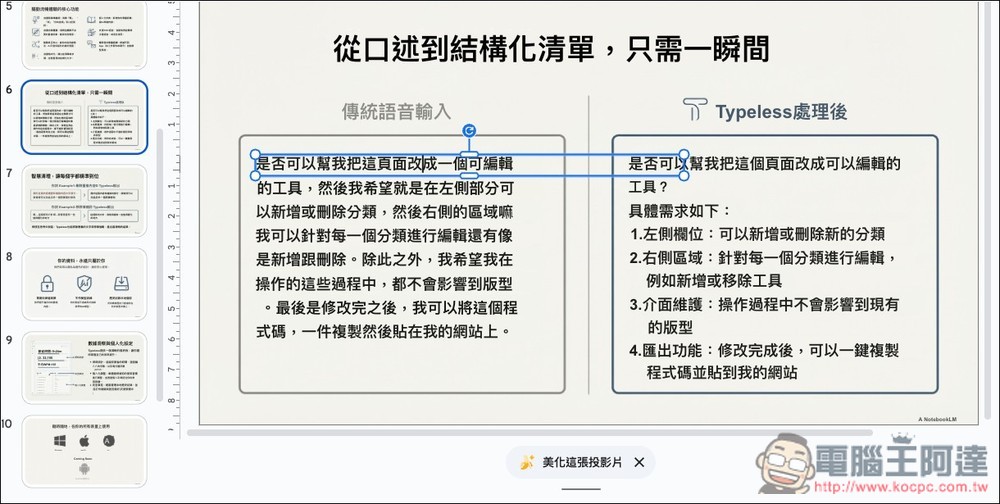Image resolution: width=1000 pixels, height=504 pixels.
Task: Click the rotation handle above selected text box
Action: (x=469, y=131)
